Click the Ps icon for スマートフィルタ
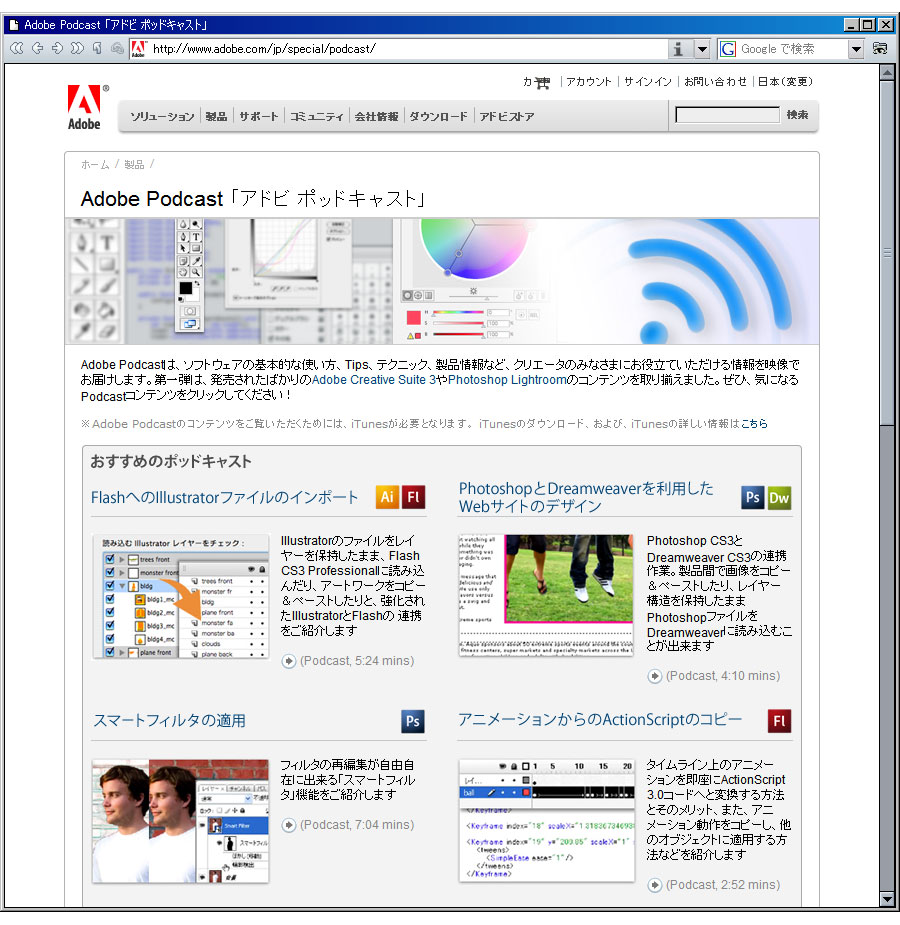900x925 pixels. pos(413,721)
